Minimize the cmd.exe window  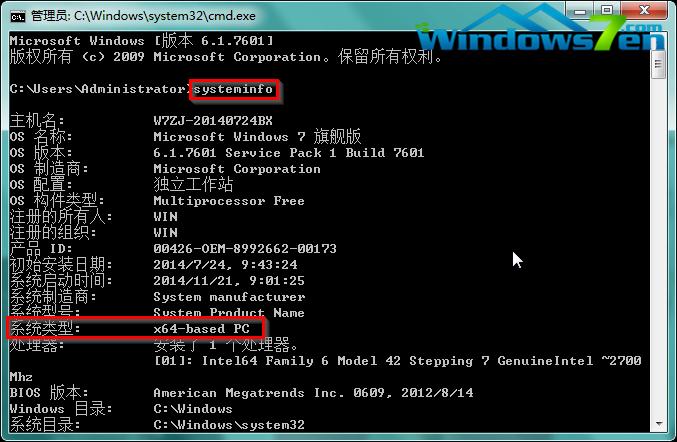[580, 12]
